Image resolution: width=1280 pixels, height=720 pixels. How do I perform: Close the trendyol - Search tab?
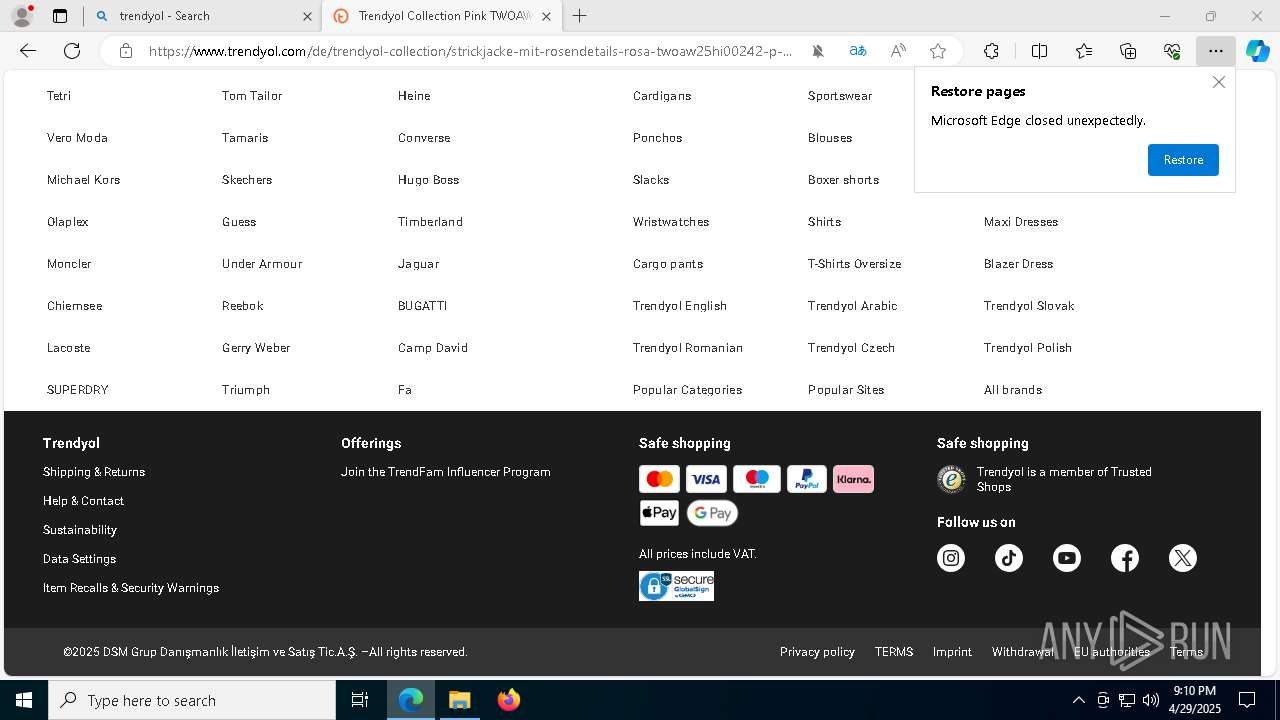[307, 16]
